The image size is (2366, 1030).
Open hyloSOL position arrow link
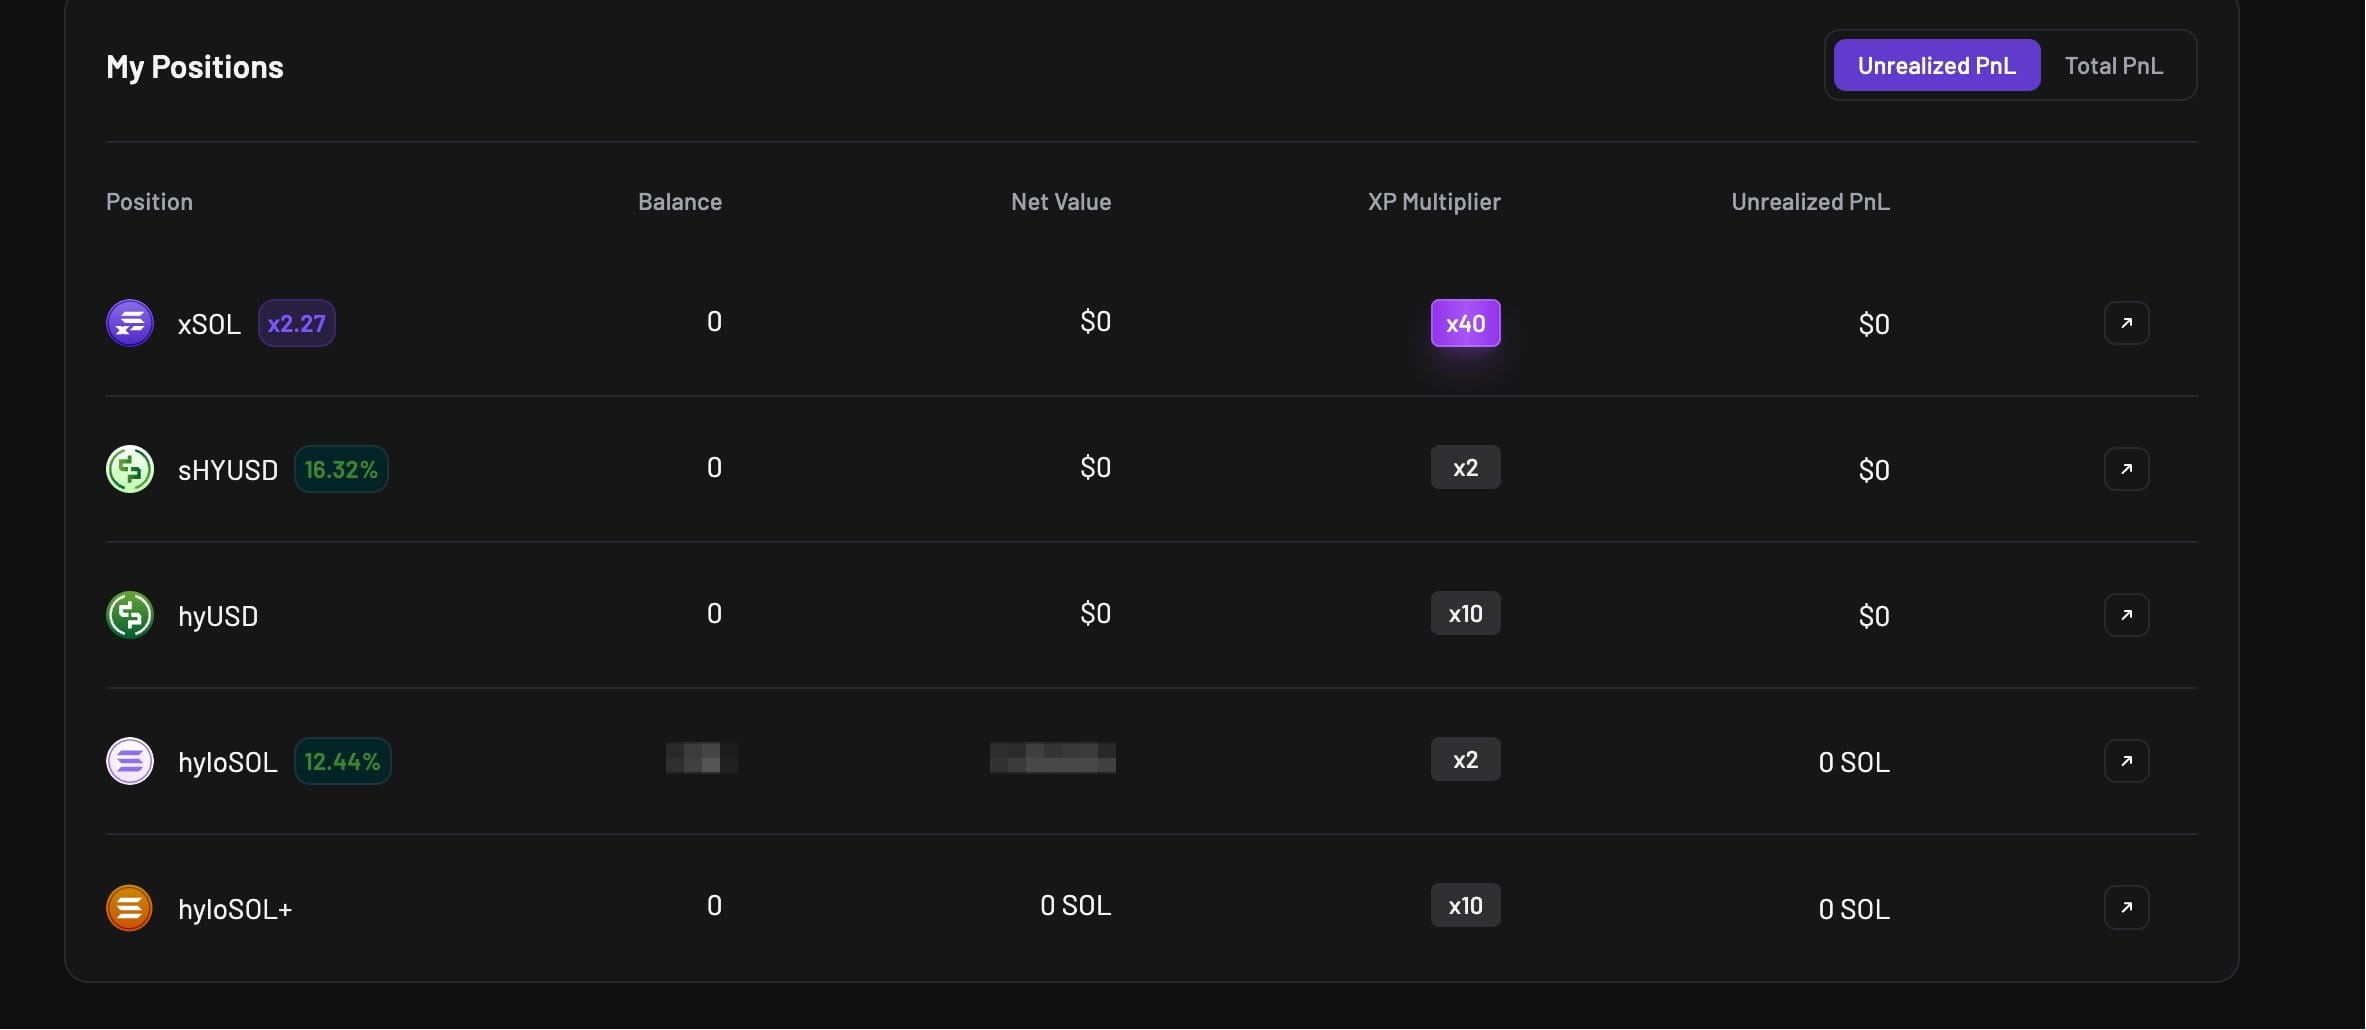coord(2126,761)
